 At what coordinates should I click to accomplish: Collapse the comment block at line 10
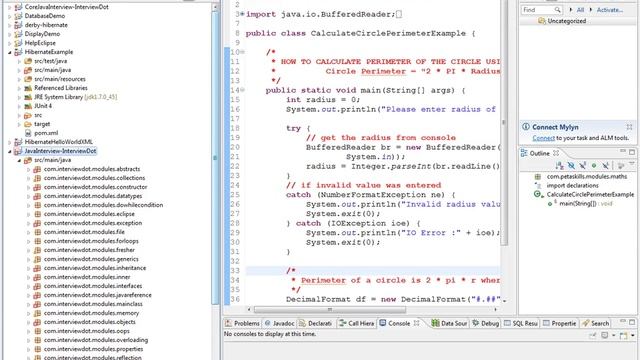tap(242, 52)
